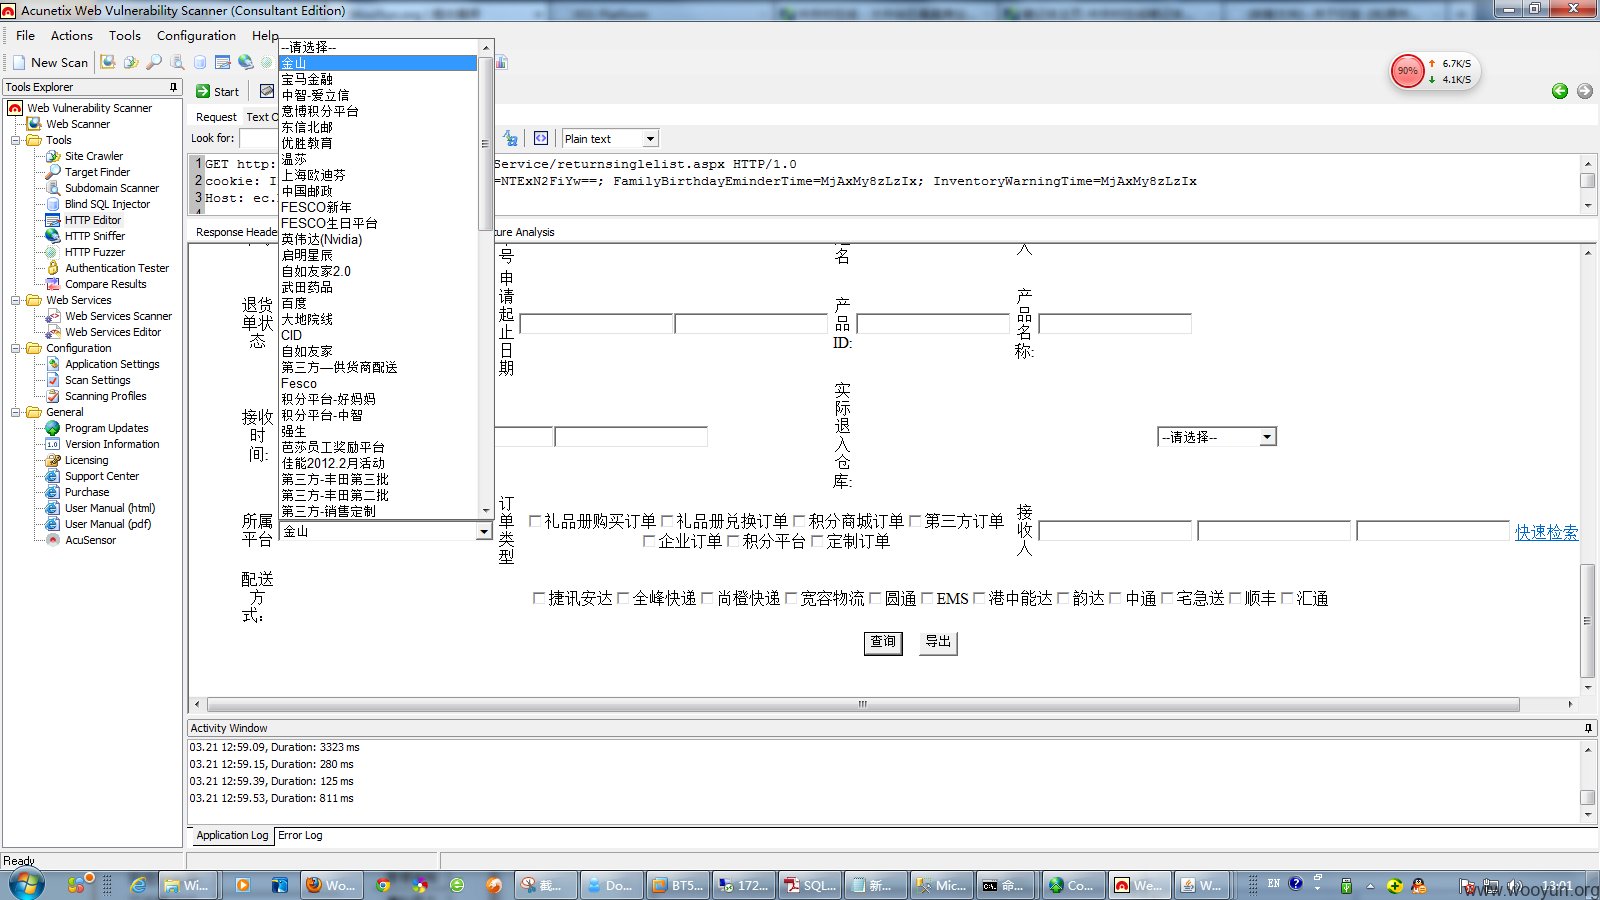The height and width of the screenshot is (900, 1600).
Task: Open the Actions menu
Action: click(72, 35)
